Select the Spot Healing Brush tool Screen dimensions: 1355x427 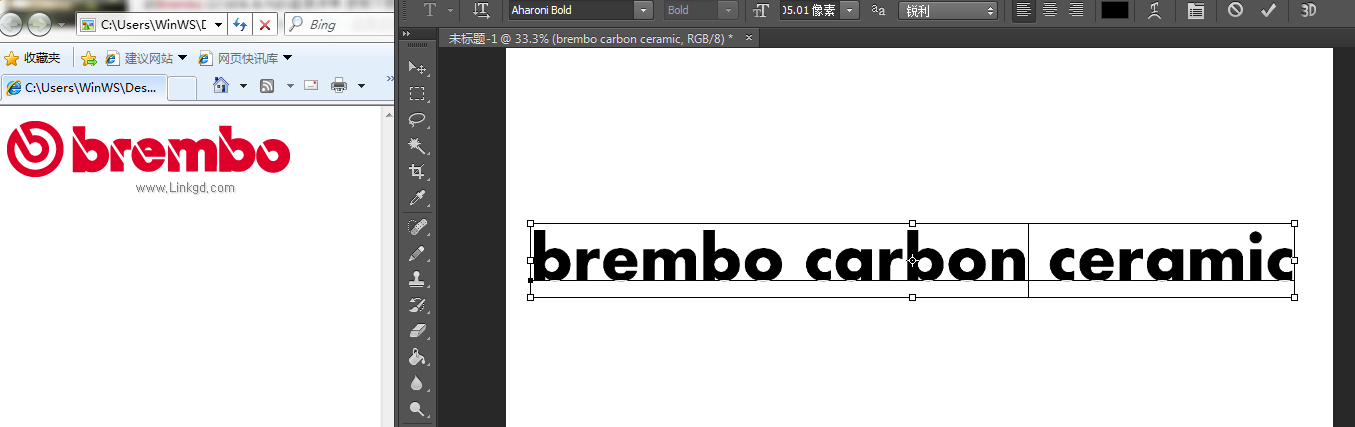coord(417,227)
